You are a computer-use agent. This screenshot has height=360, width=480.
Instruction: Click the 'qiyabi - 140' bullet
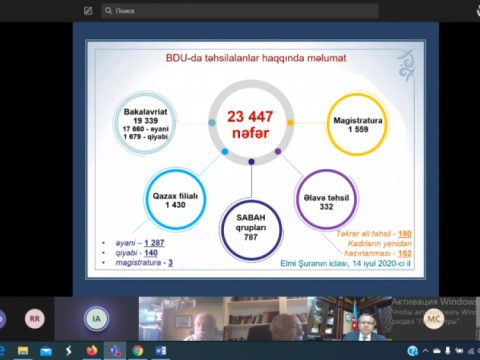pos(137,253)
